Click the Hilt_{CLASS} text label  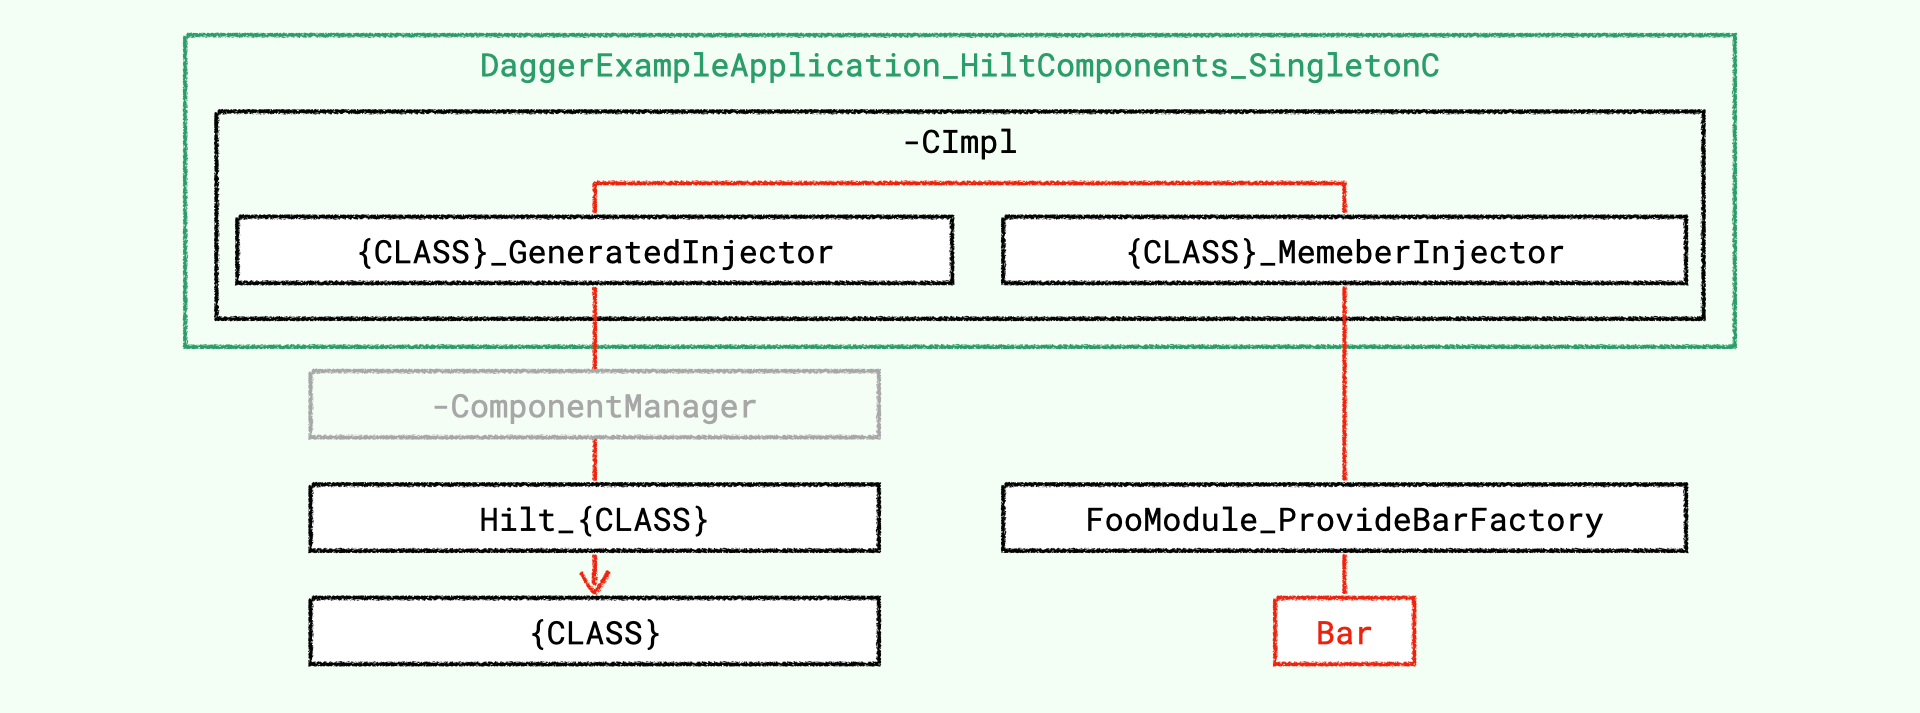[x=594, y=520]
